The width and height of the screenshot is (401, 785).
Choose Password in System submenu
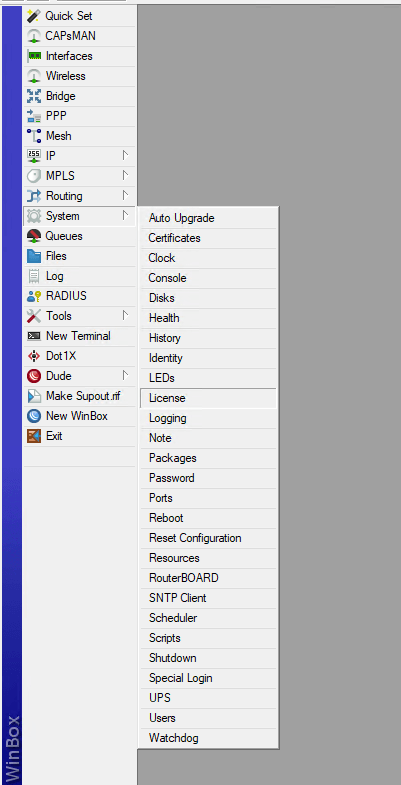(208, 479)
